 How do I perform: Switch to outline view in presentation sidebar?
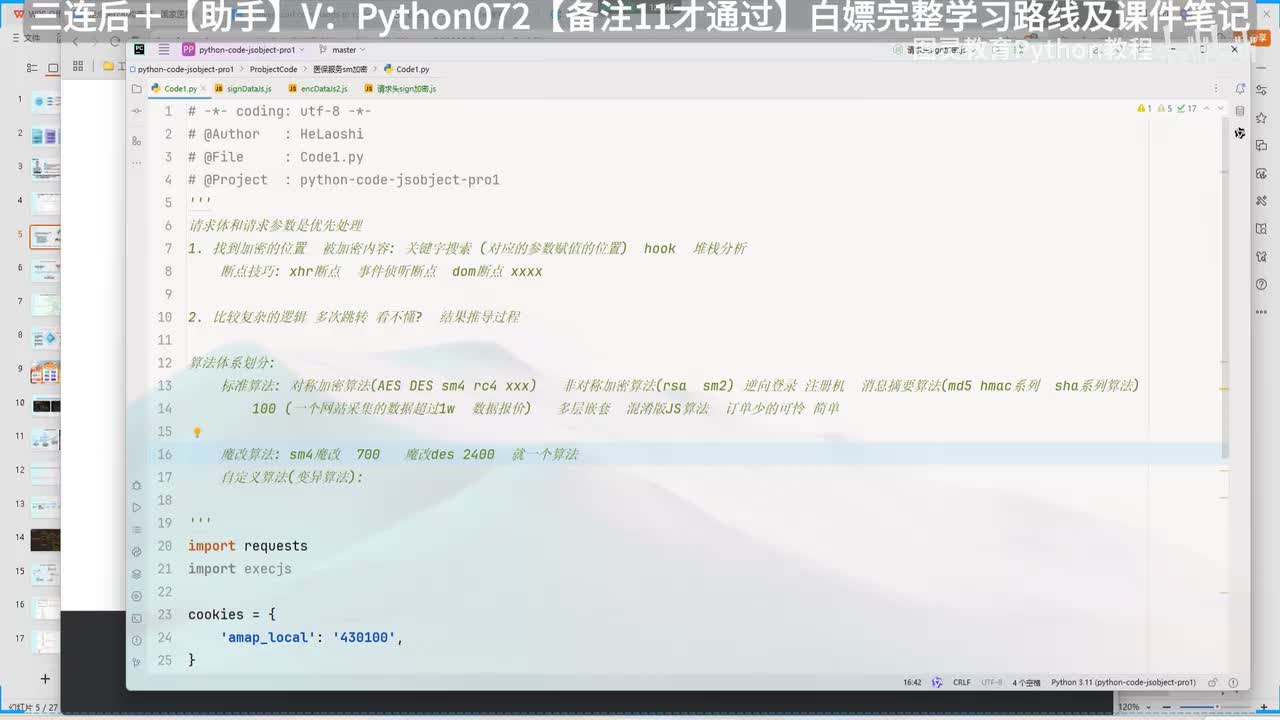click(33, 68)
